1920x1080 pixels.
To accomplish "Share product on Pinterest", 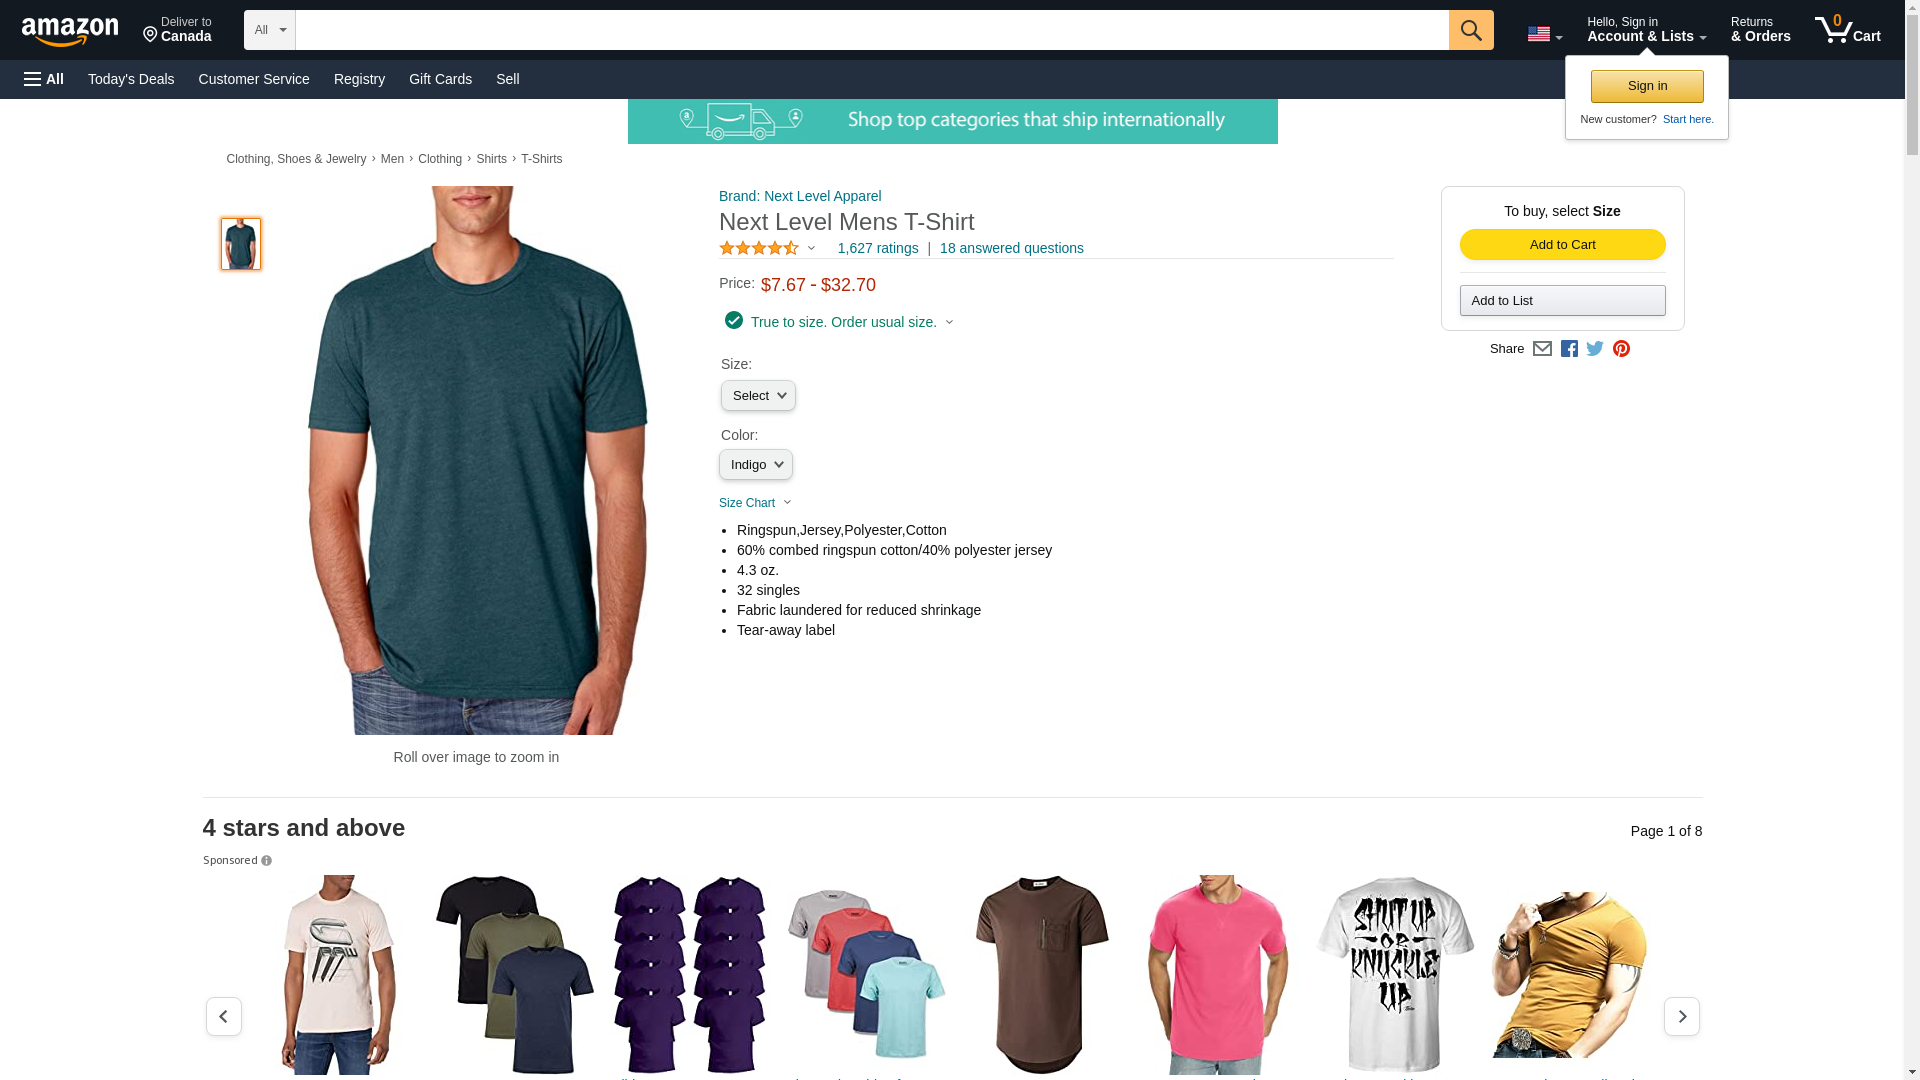I will click(x=1621, y=348).
